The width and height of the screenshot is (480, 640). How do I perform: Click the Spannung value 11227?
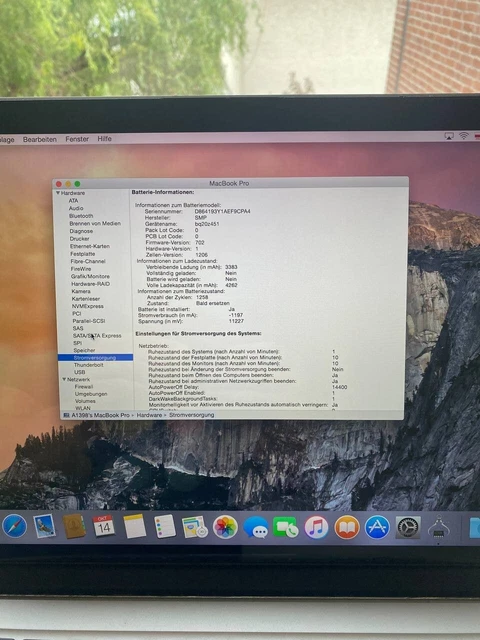click(x=236, y=321)
